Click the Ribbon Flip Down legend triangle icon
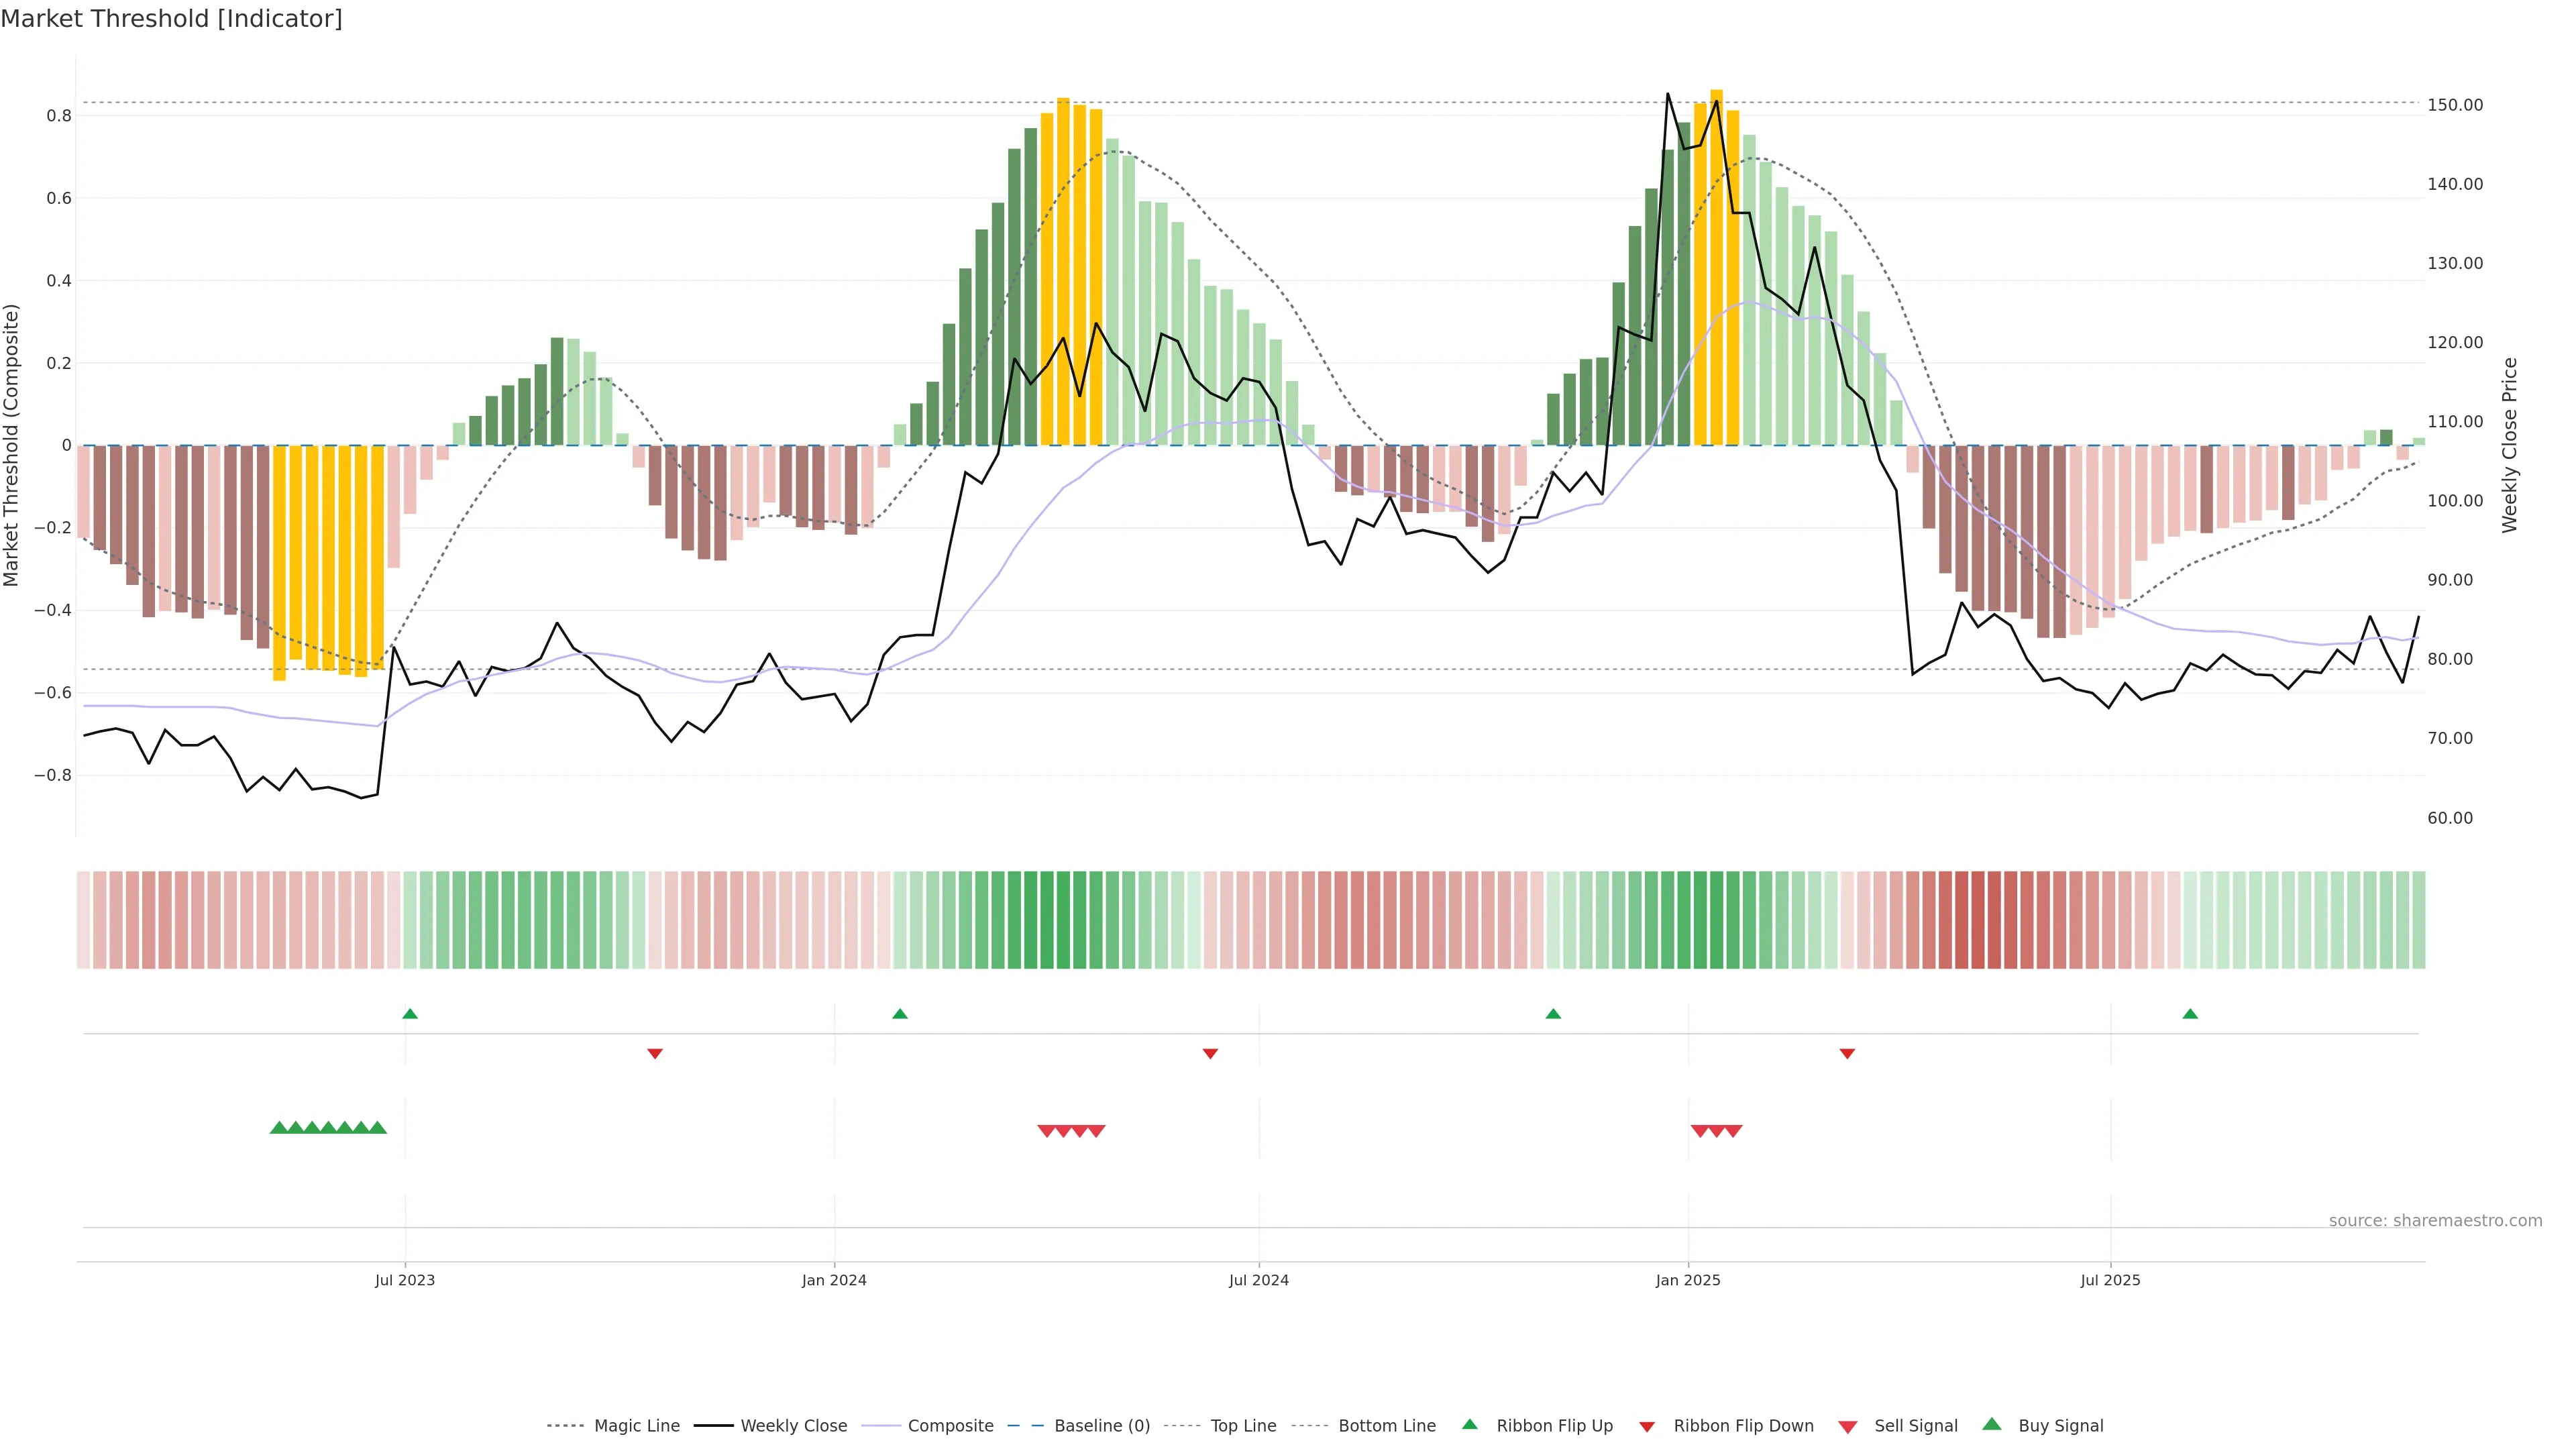The image size is (2576, 1449). click(x=1647, y=1426)
